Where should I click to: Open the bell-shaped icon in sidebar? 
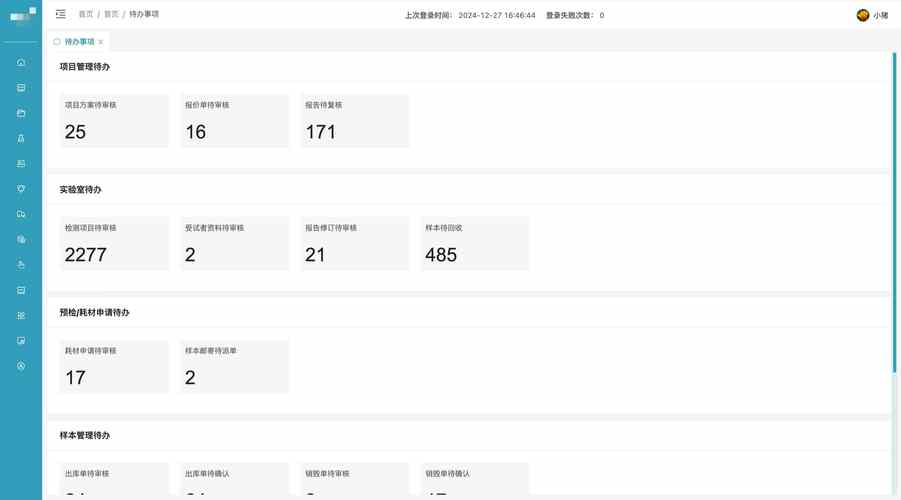(x=21, y=139)
